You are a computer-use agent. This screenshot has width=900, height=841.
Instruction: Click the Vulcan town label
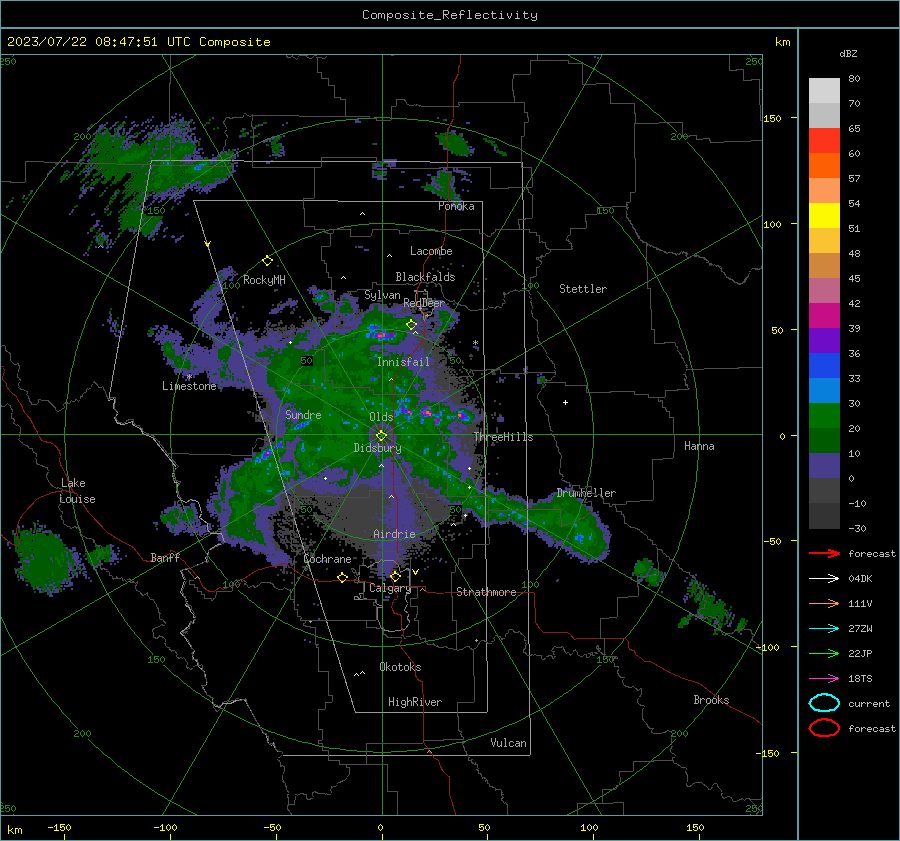point(509,743)
